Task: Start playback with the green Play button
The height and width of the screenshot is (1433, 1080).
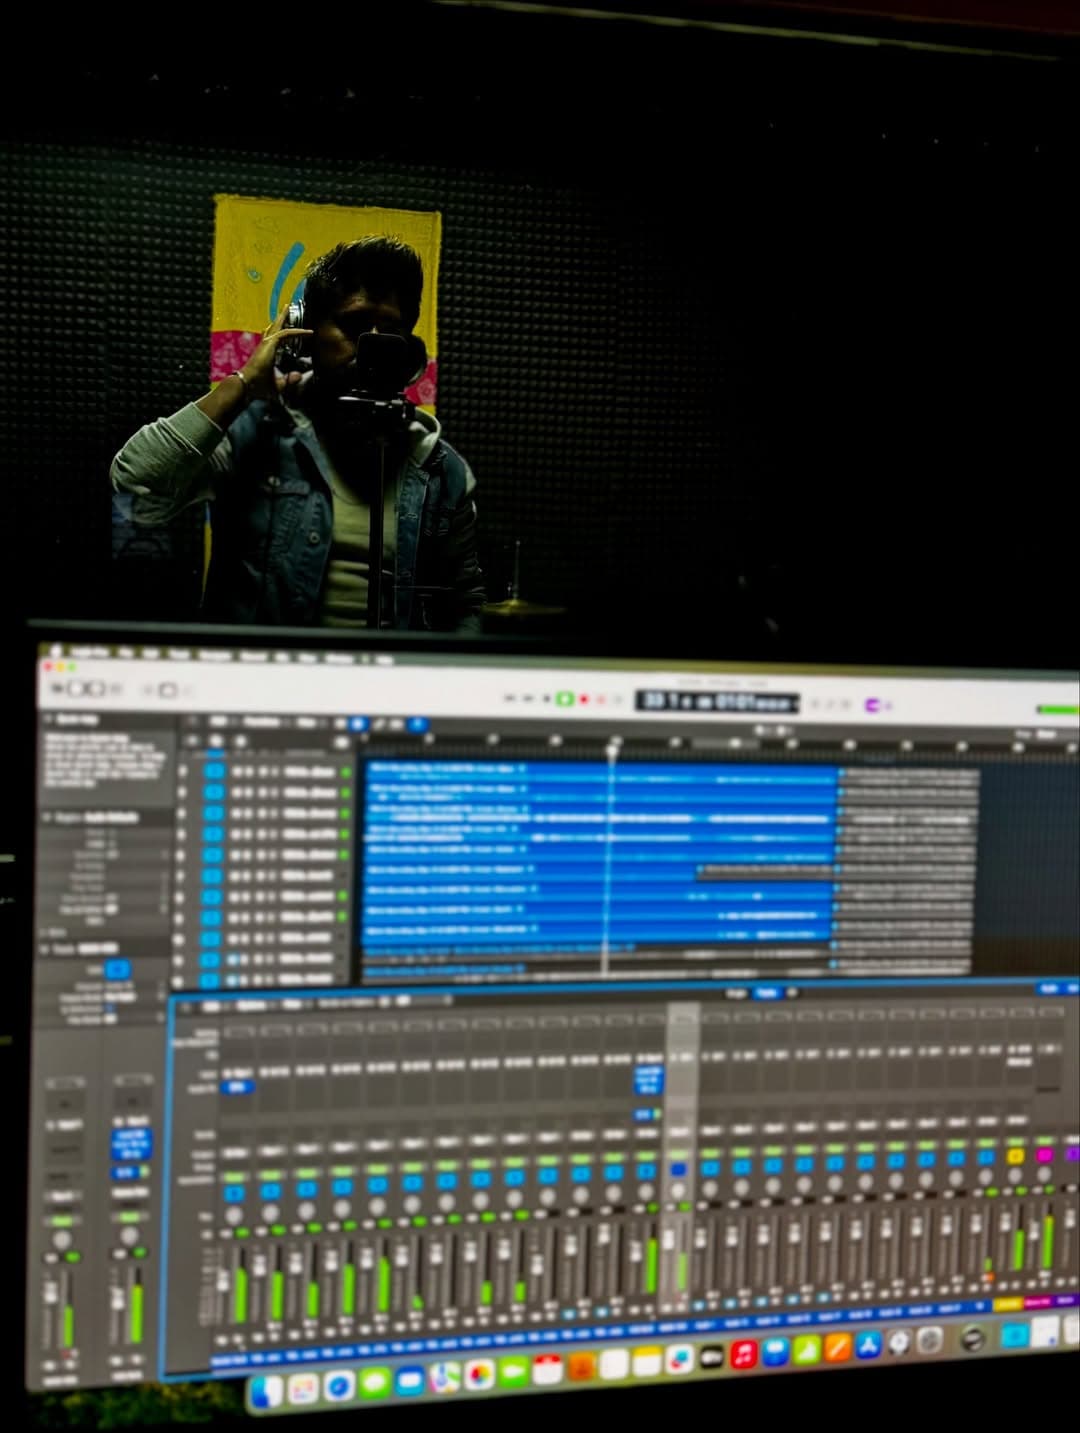Action: (x=566, y=697)
